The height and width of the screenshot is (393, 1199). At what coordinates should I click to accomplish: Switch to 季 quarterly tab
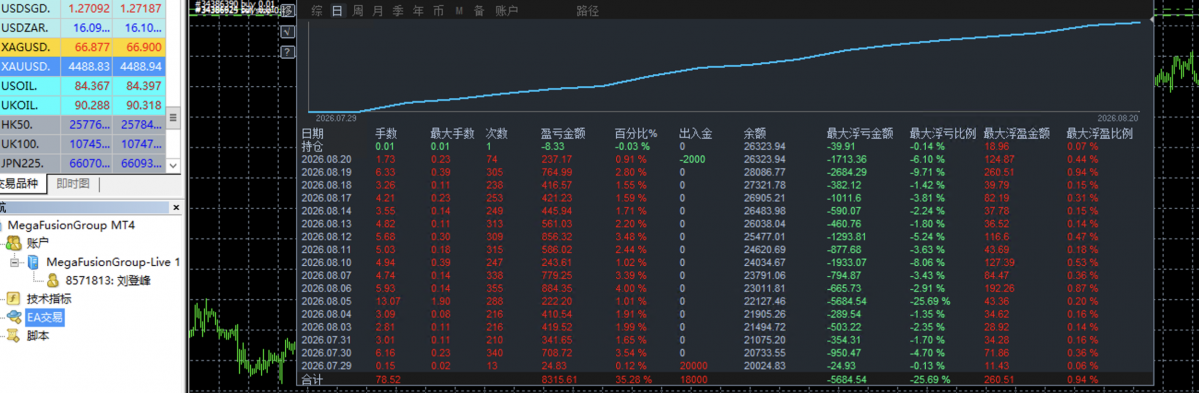pos(398,11)
